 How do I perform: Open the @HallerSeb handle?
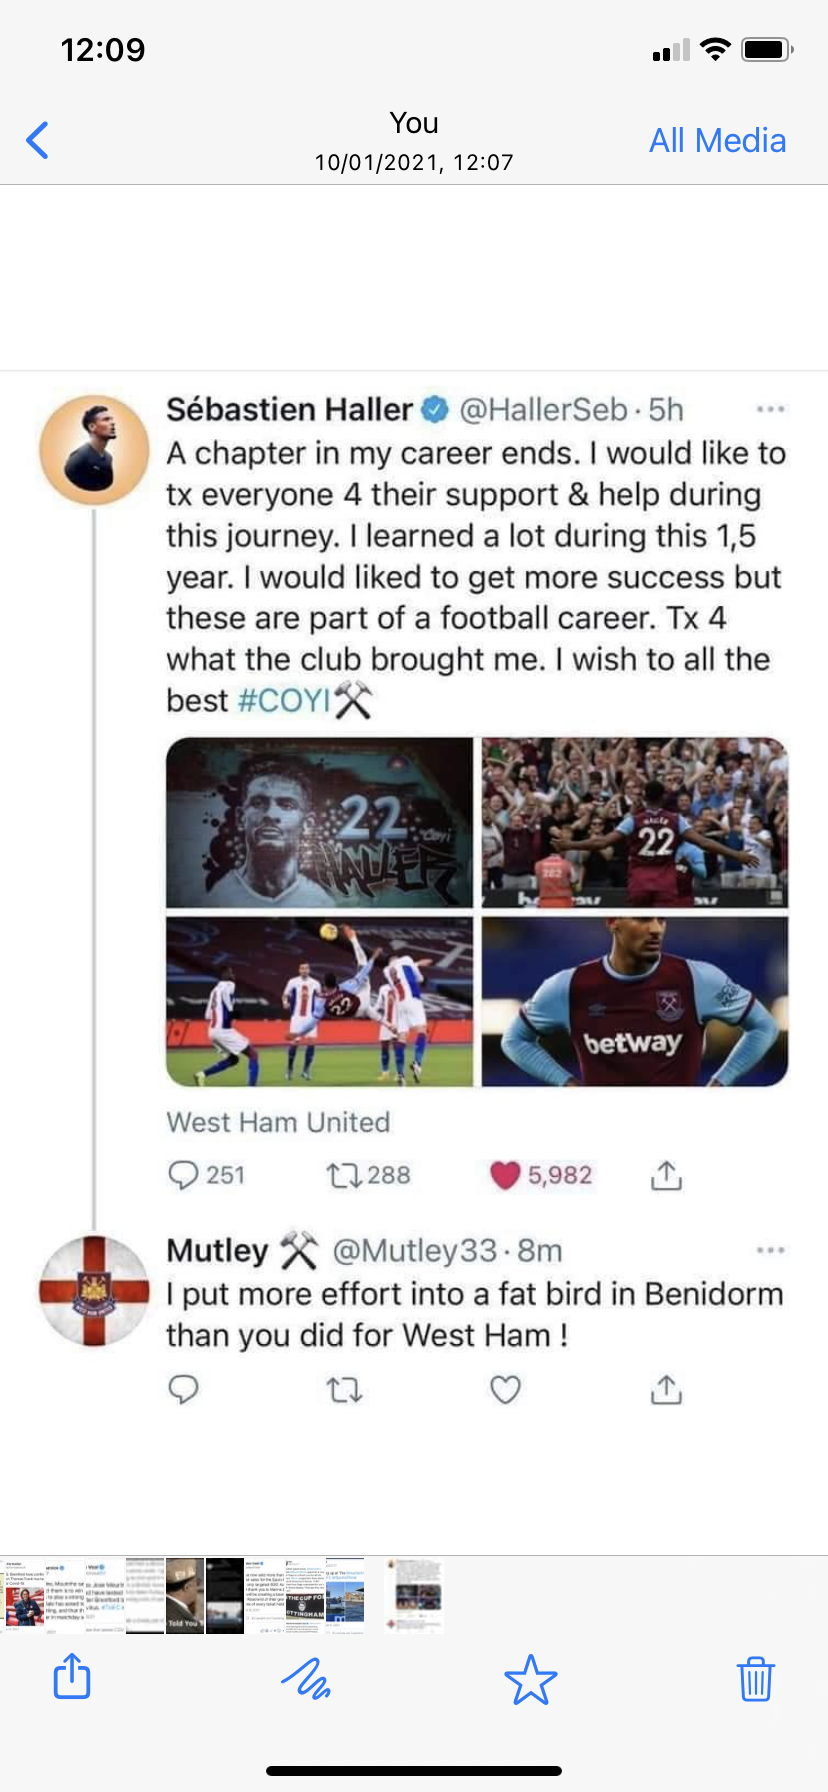[x=543, y=409]
